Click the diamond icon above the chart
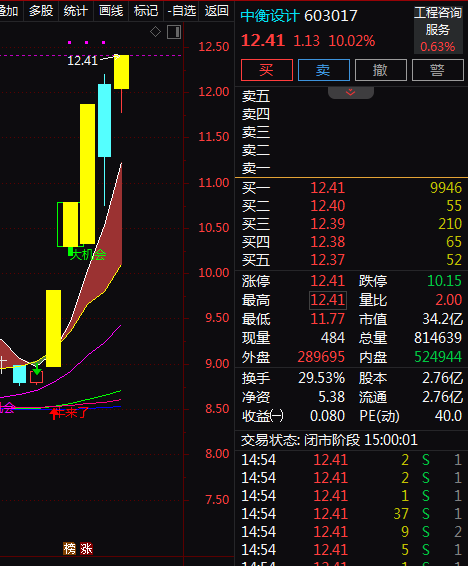This screenshot has width=468, height=566. pos(156,32)
